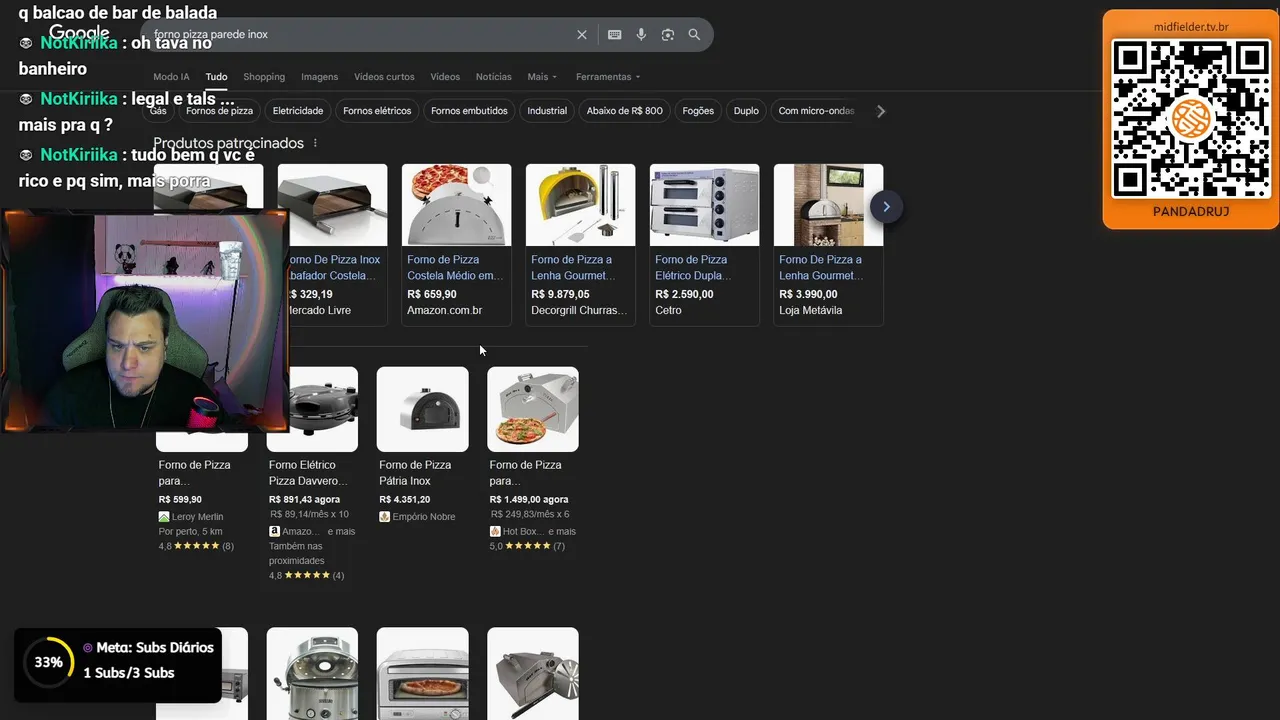This screenshot has height=720, width=1280.
Task: Apply the Abaixo de R$ 800 filter
Action: 625,111
